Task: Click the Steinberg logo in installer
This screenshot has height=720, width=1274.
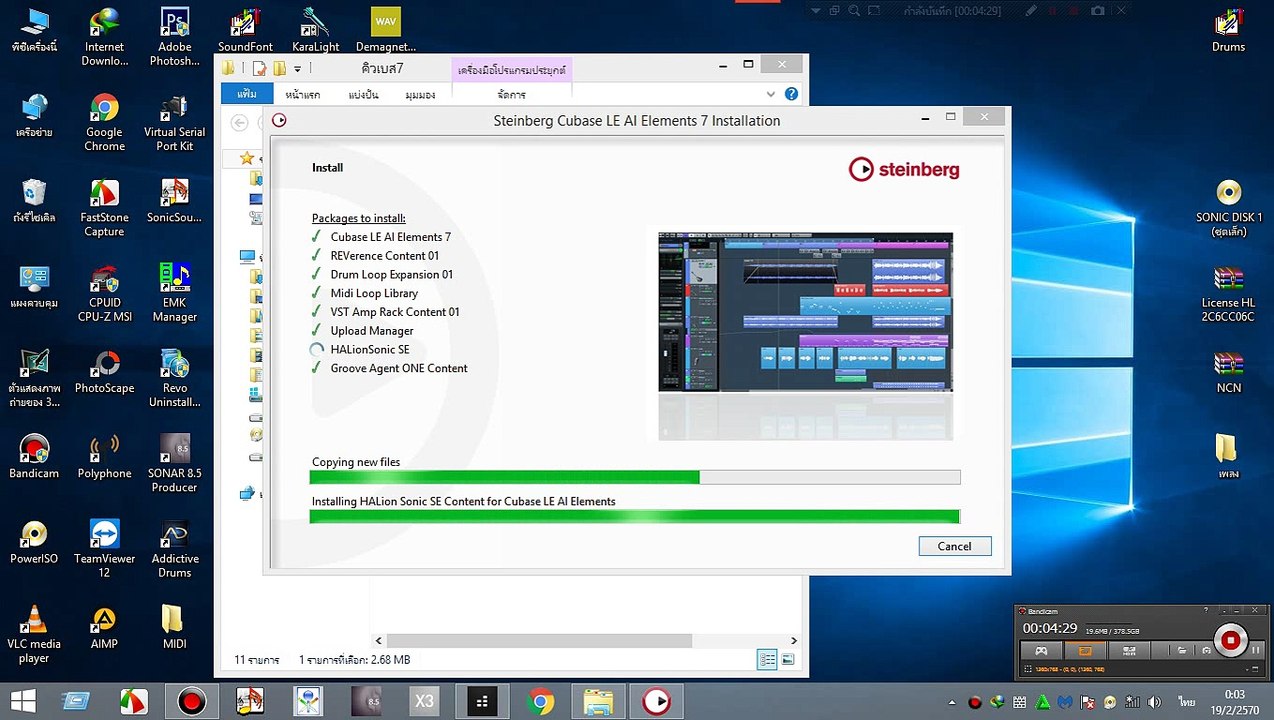Action: (904, 169)
